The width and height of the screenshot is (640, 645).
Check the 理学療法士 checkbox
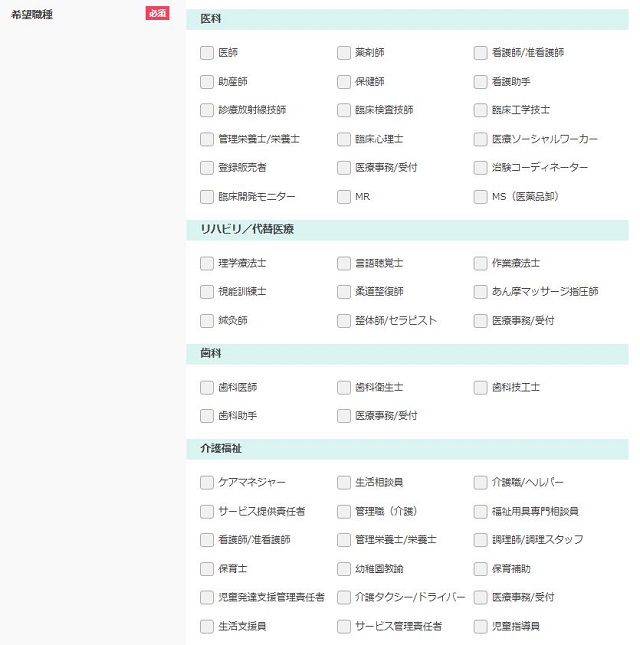pos(206,263)
